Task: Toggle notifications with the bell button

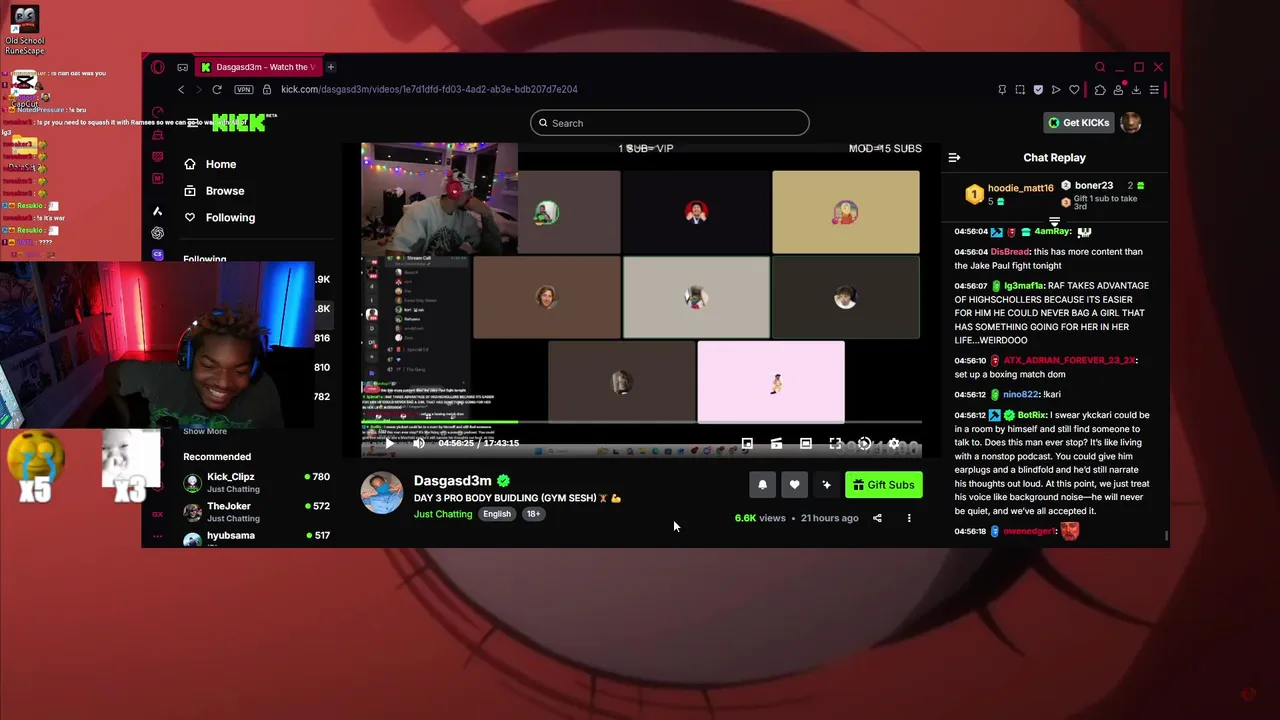Action: 762,485
